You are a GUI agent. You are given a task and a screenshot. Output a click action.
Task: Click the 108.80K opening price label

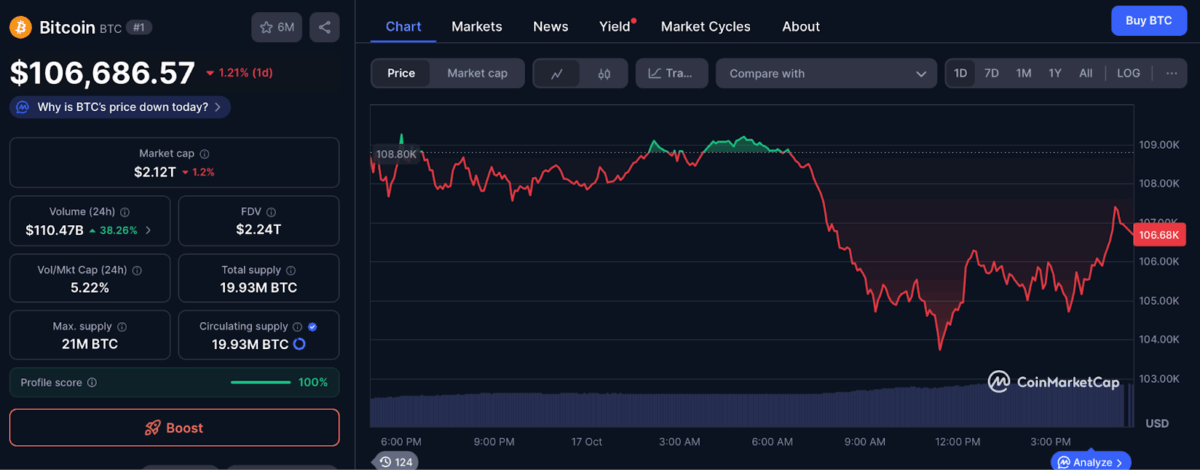(x=396, y=154)
